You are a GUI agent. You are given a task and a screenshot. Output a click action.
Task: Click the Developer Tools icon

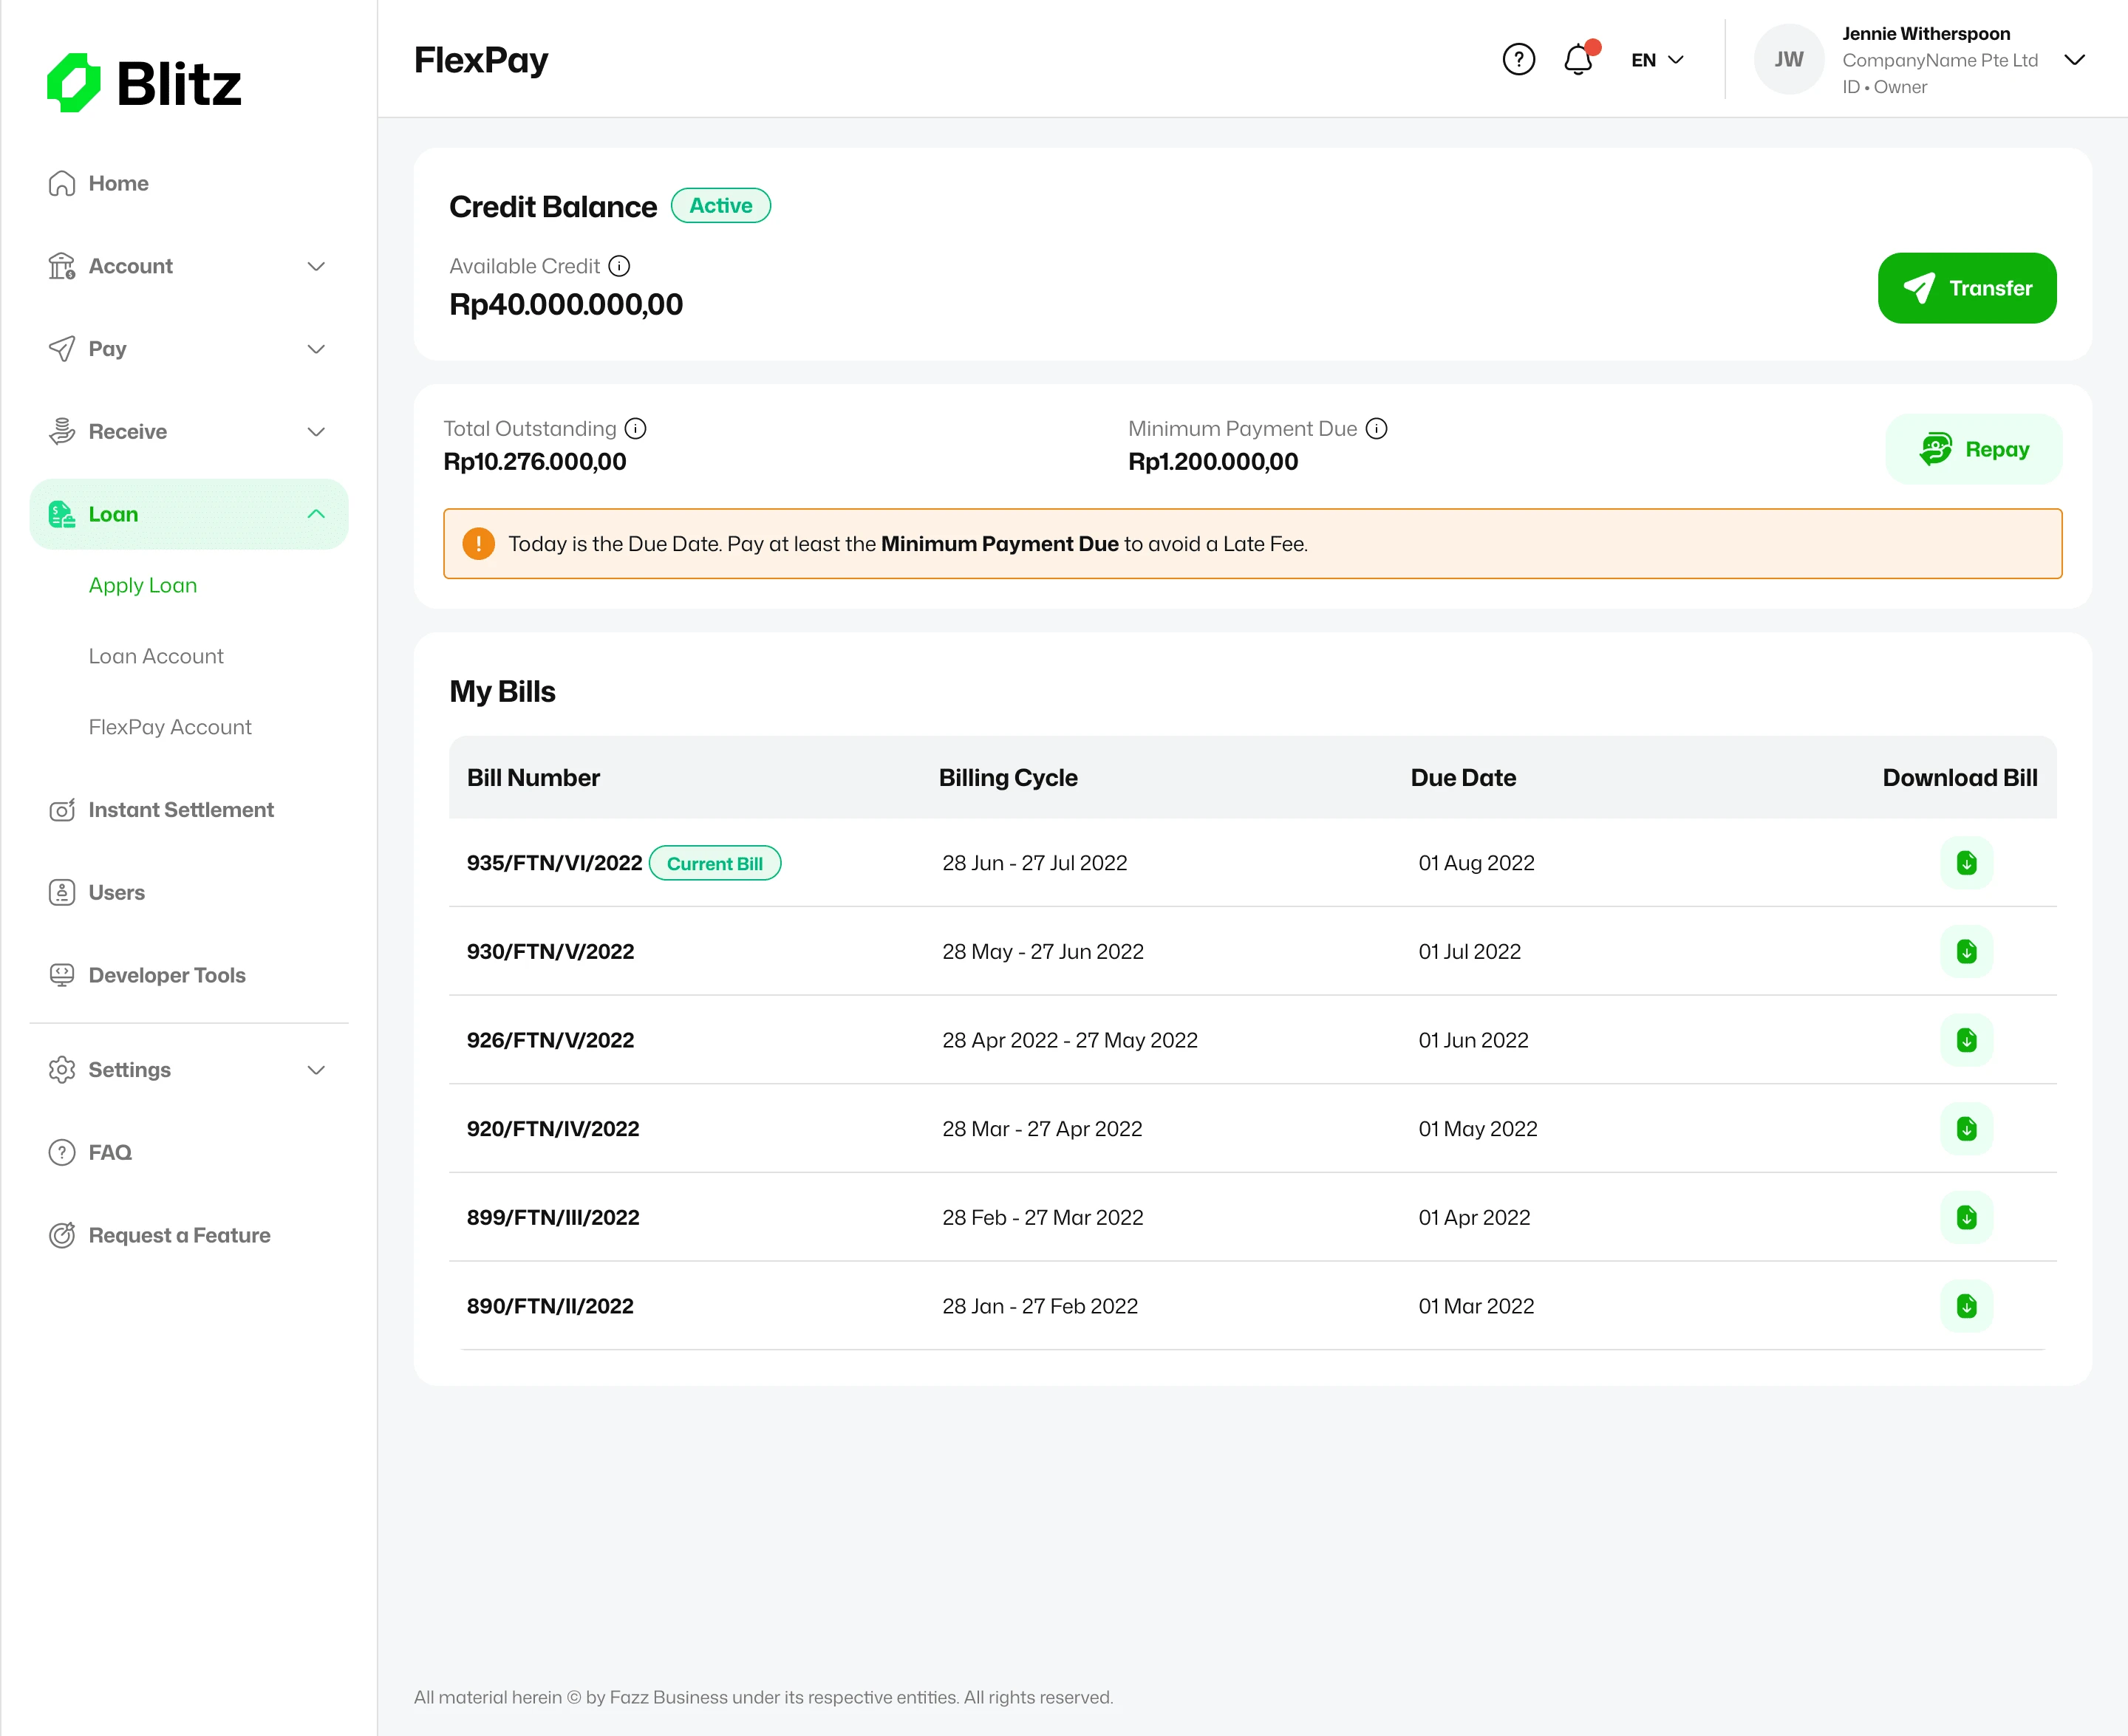[62, 975]
